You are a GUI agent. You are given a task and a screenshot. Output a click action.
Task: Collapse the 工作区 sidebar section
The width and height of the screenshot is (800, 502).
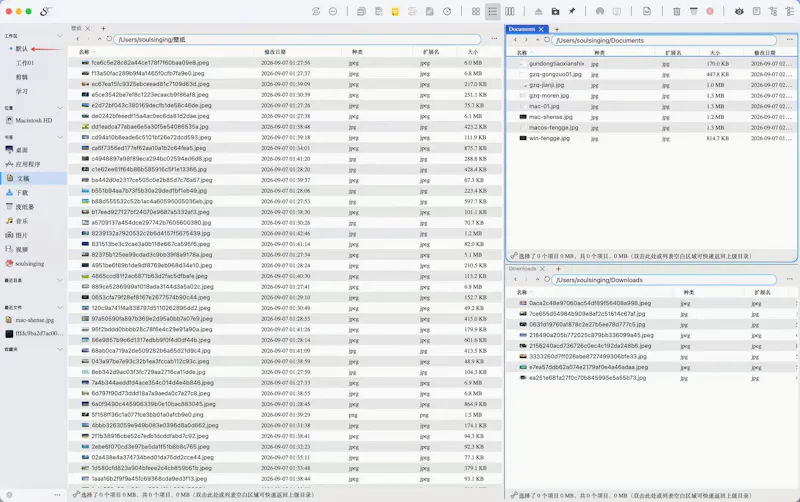coord(60,36)
